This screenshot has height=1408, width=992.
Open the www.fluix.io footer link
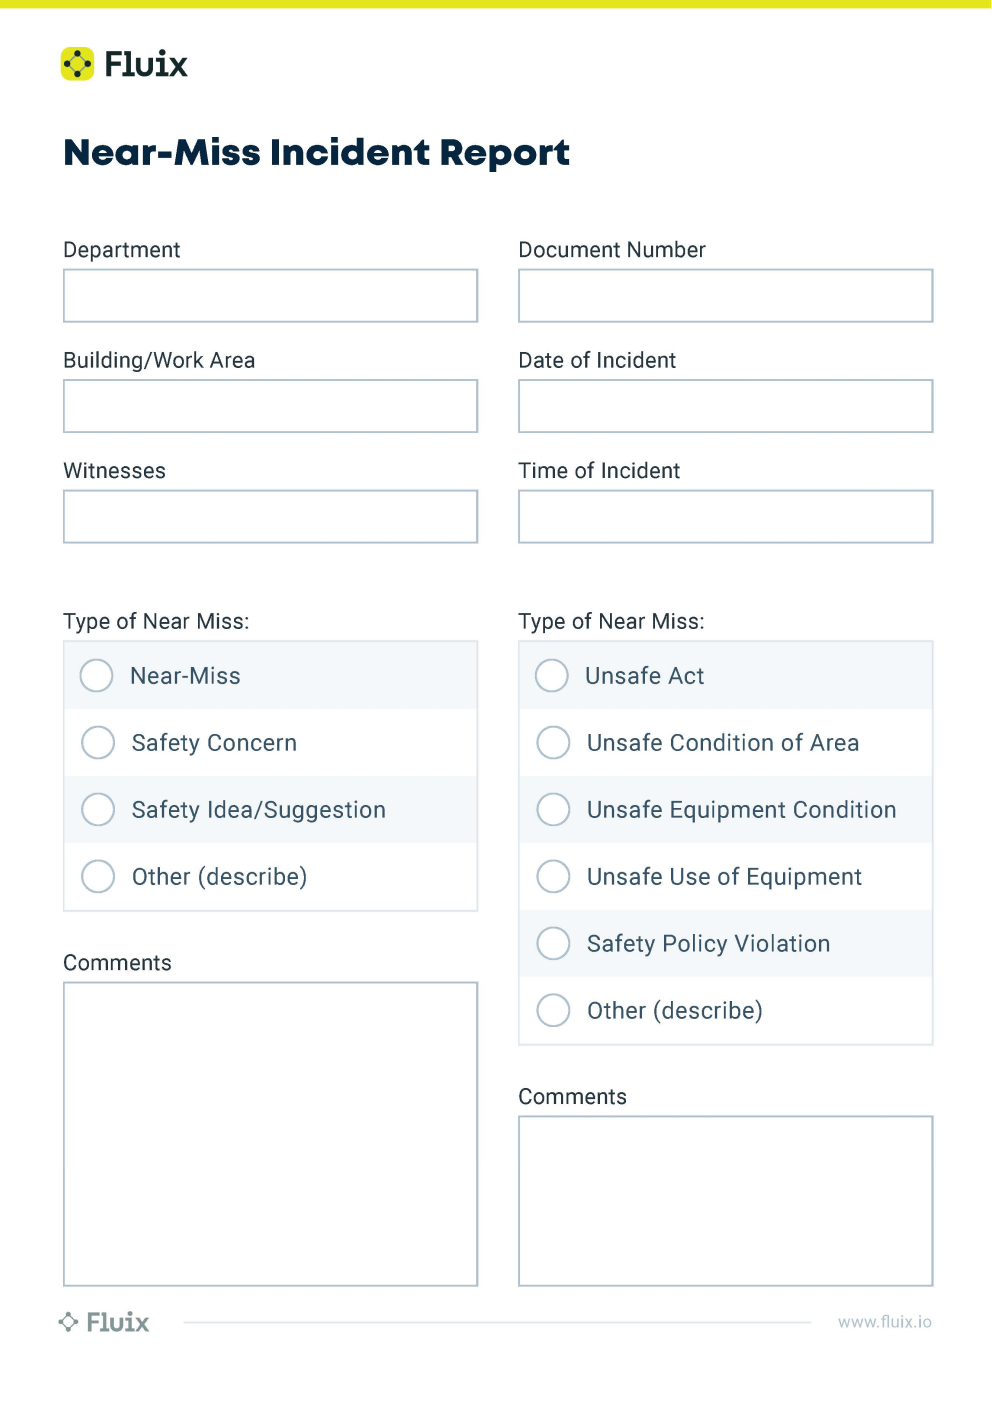coord(884,1322)
